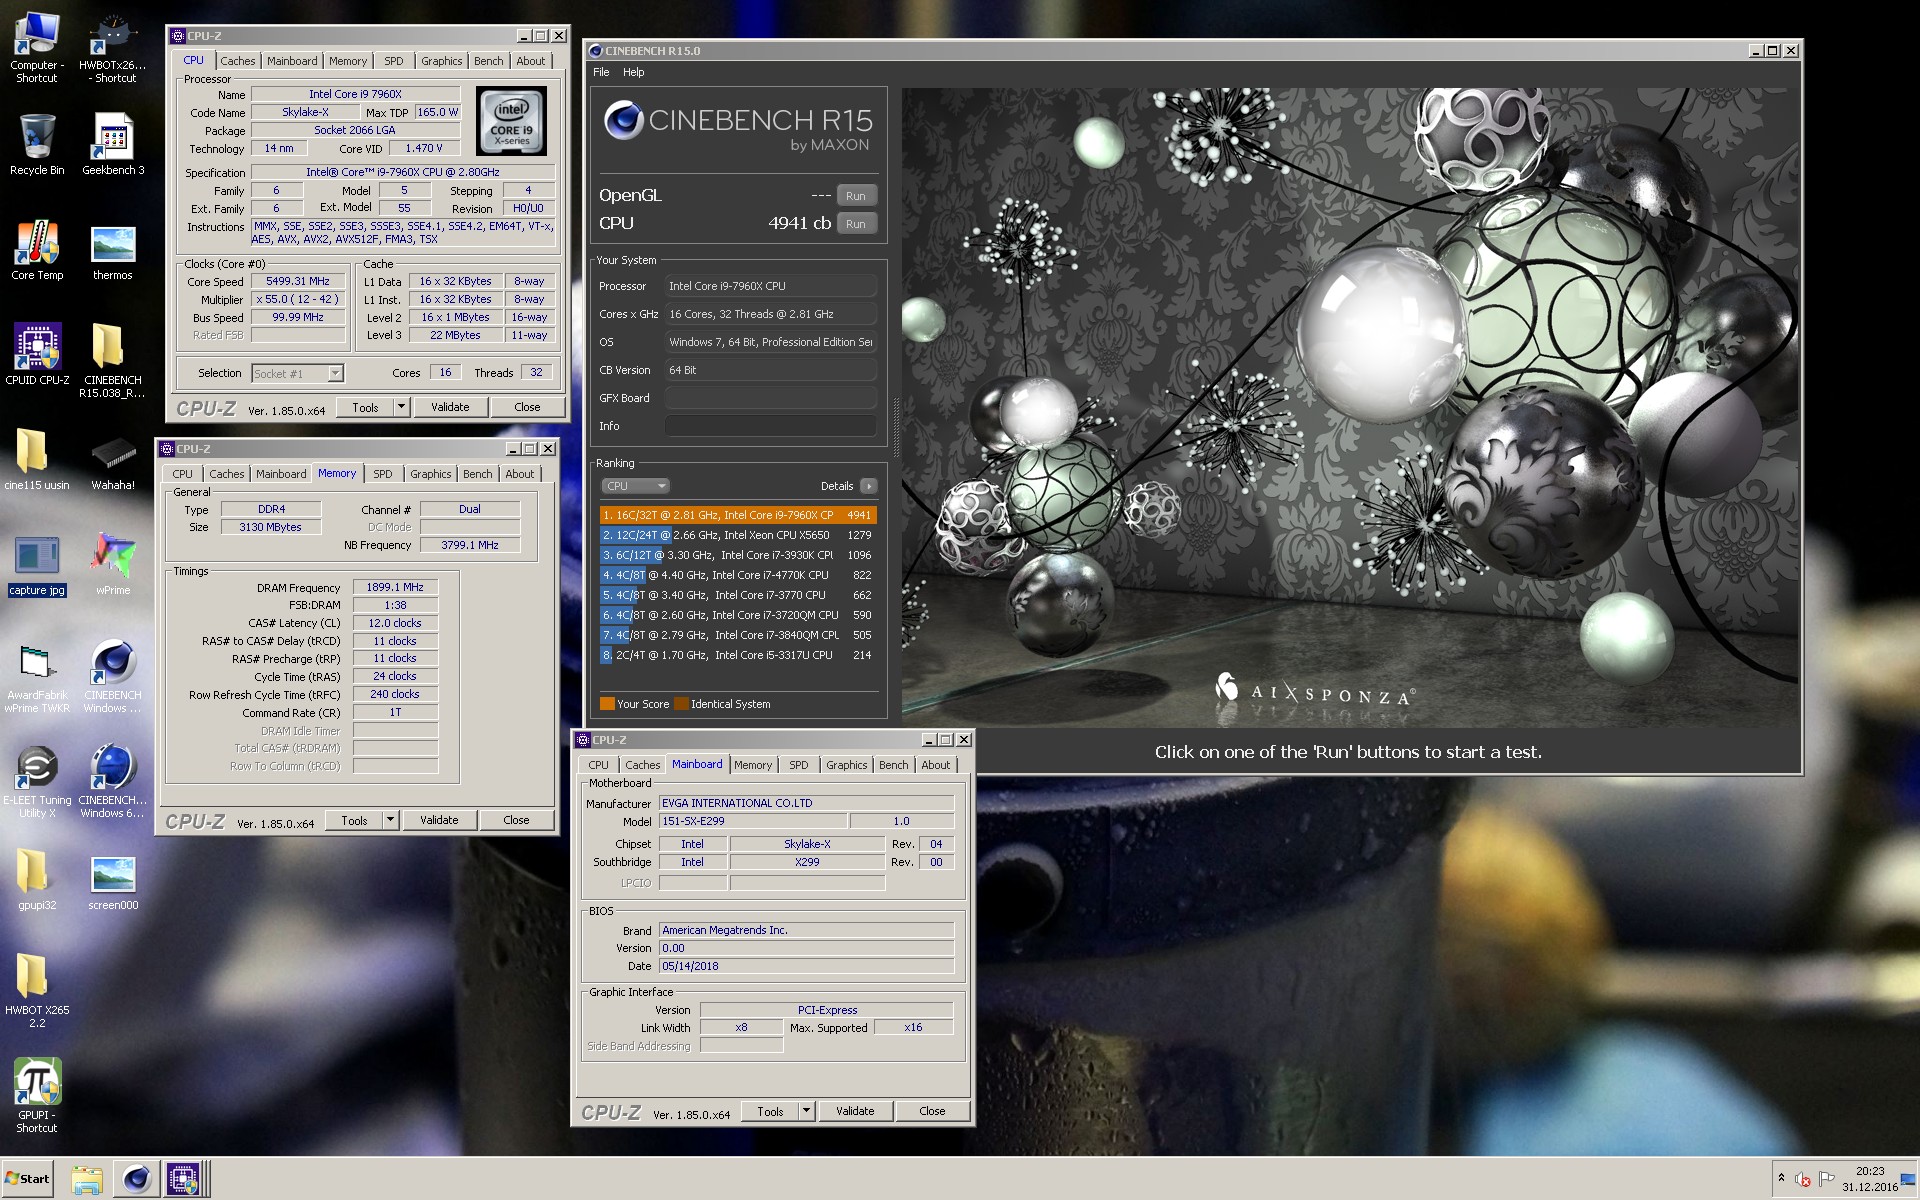Click the Core Speed value 5499.31 MHz
Image resolution: width=1920 pixels, height=1200 pixels.
298,282
